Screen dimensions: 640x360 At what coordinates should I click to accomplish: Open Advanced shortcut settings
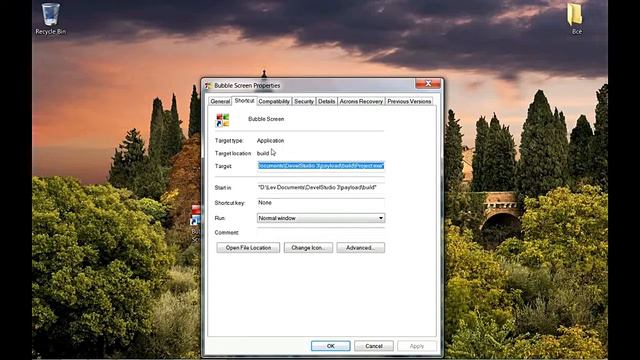click(x=360, y=248)
